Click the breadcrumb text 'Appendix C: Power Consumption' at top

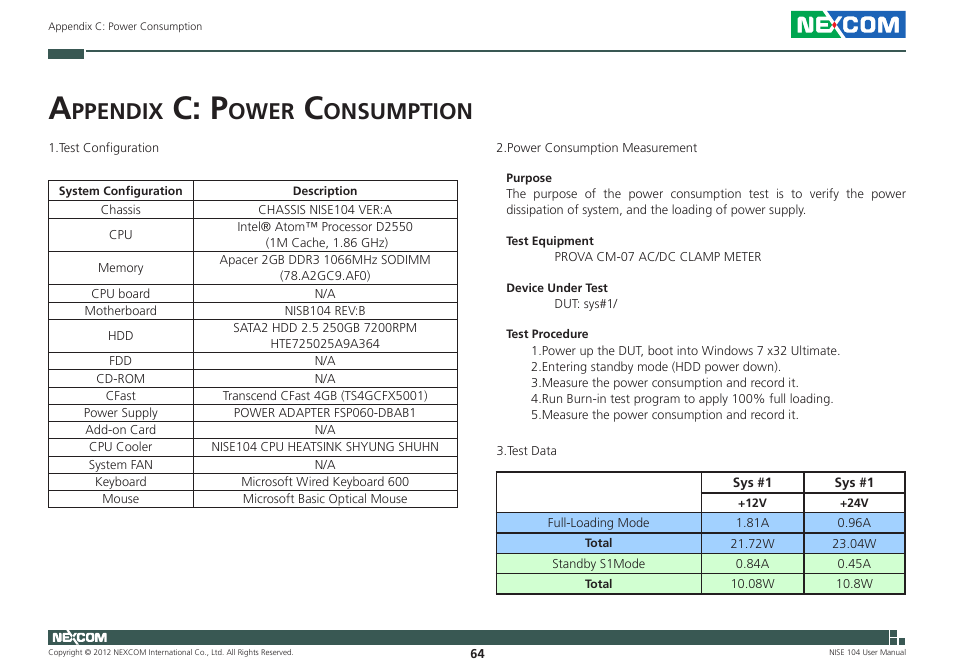click(125, 26)
